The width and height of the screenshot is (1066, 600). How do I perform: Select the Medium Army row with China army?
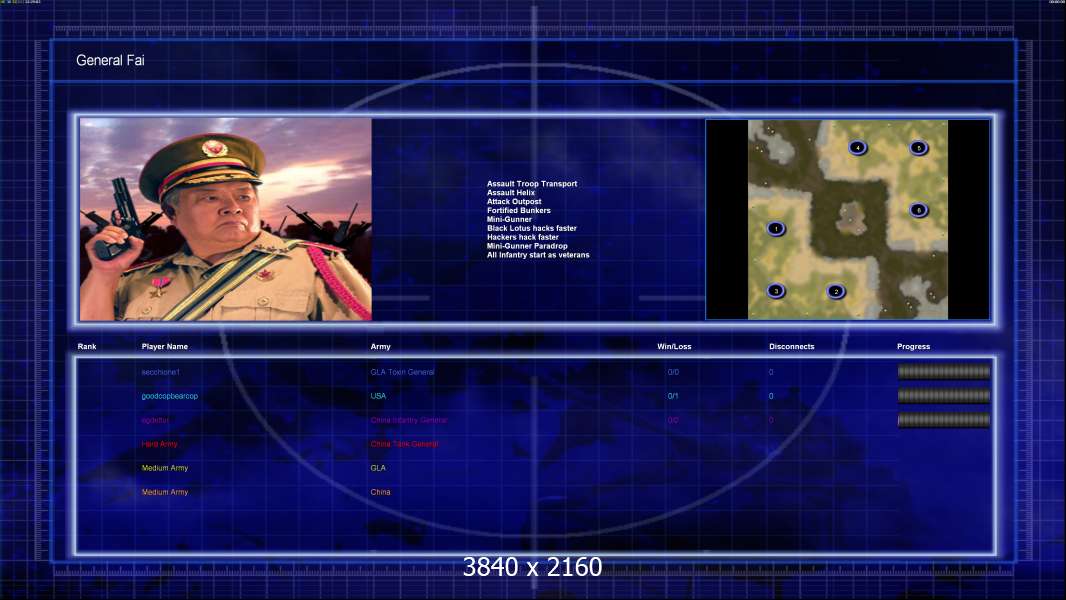(x=534, y=492)
